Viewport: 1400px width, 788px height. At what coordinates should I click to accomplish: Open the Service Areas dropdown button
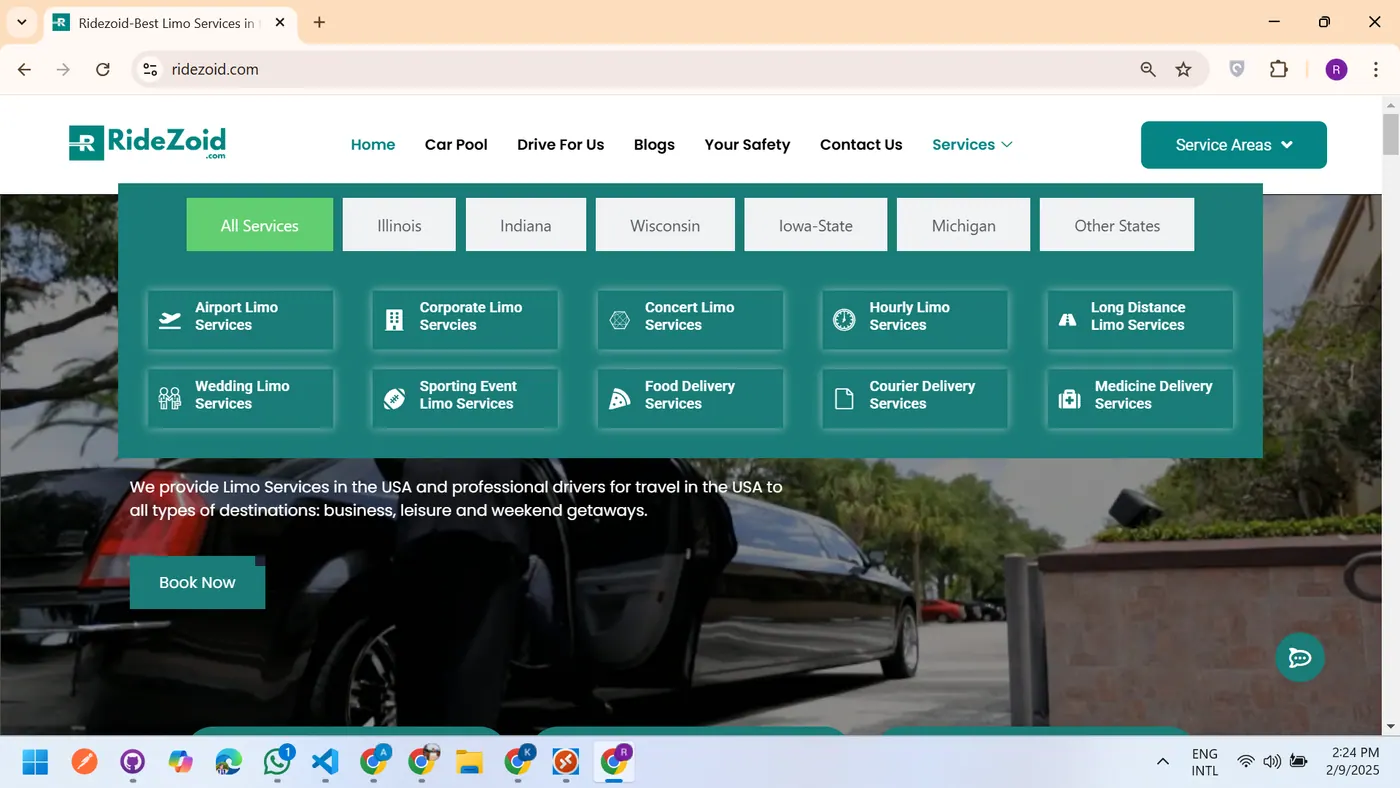tap(1234, 145)
